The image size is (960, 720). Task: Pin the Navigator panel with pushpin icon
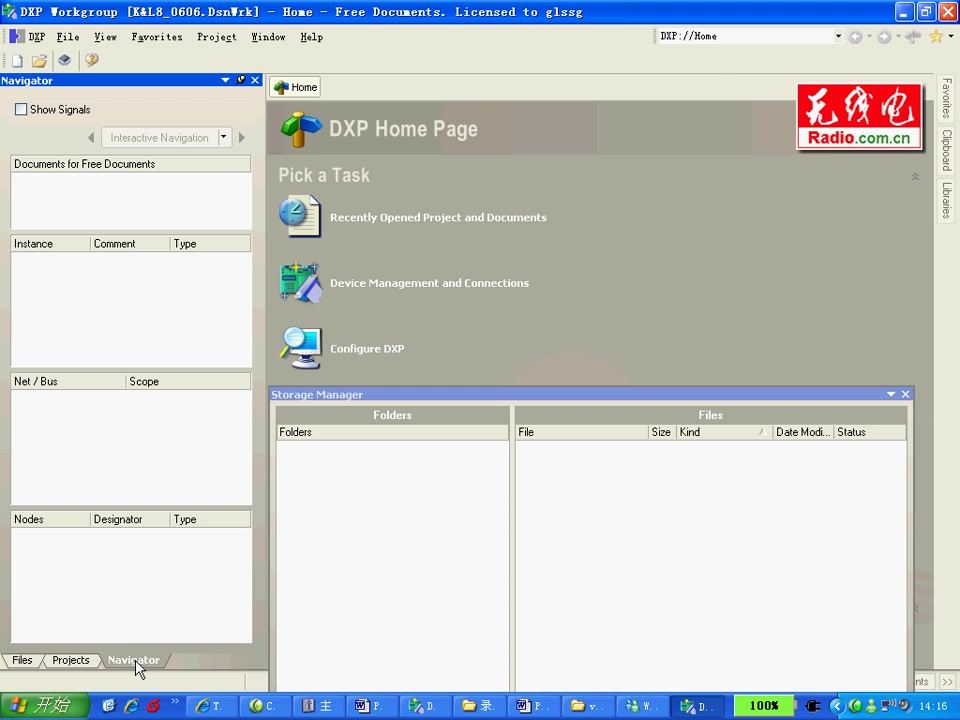[241, 80]
